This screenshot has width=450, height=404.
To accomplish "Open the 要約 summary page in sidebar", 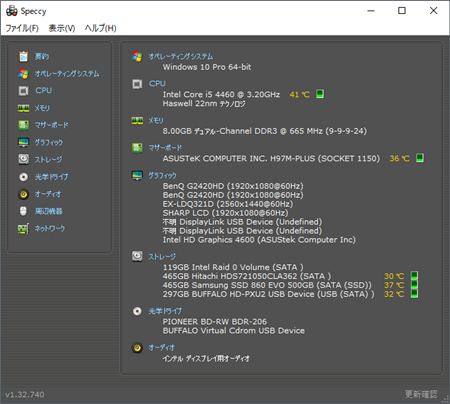I will tap(42, 57).
